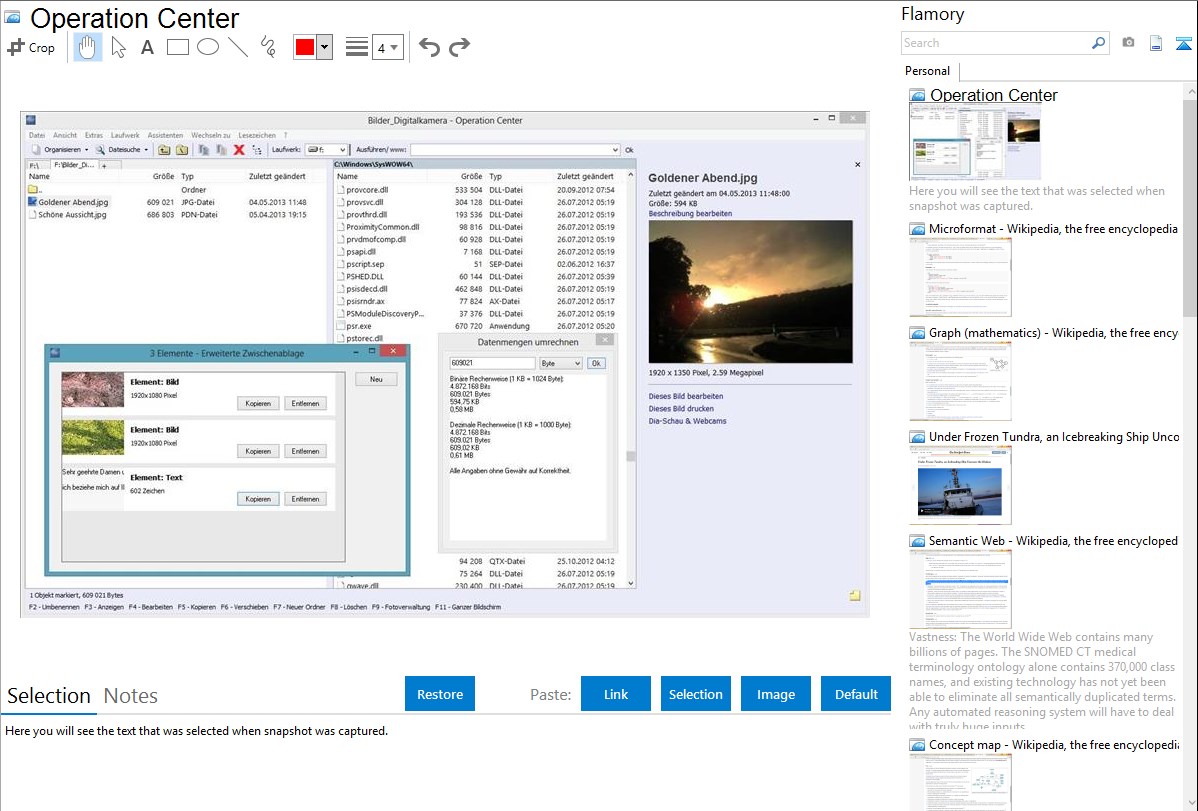The image size is (1198, 811).
Task: Click the magnifier icon in search box
Action: (x=1098, y=43)
